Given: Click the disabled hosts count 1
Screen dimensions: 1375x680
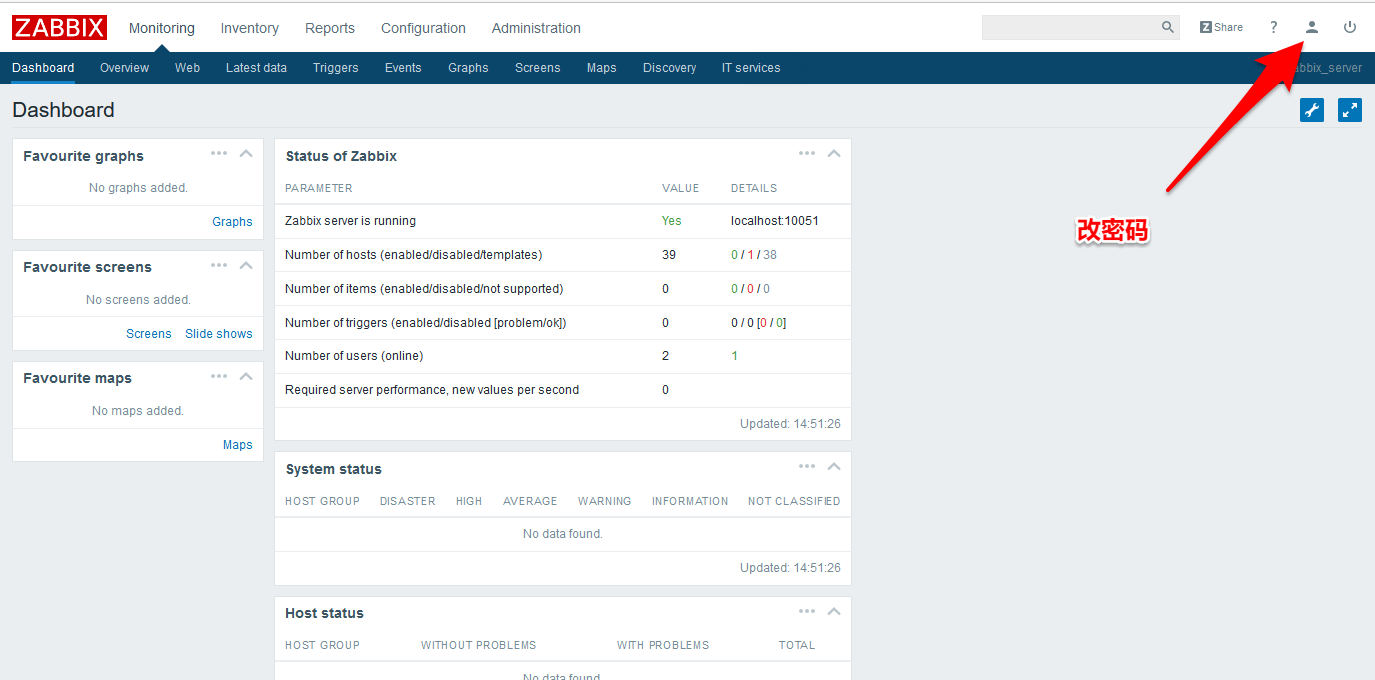Looking at the screenshot, I should pos(750,255).
